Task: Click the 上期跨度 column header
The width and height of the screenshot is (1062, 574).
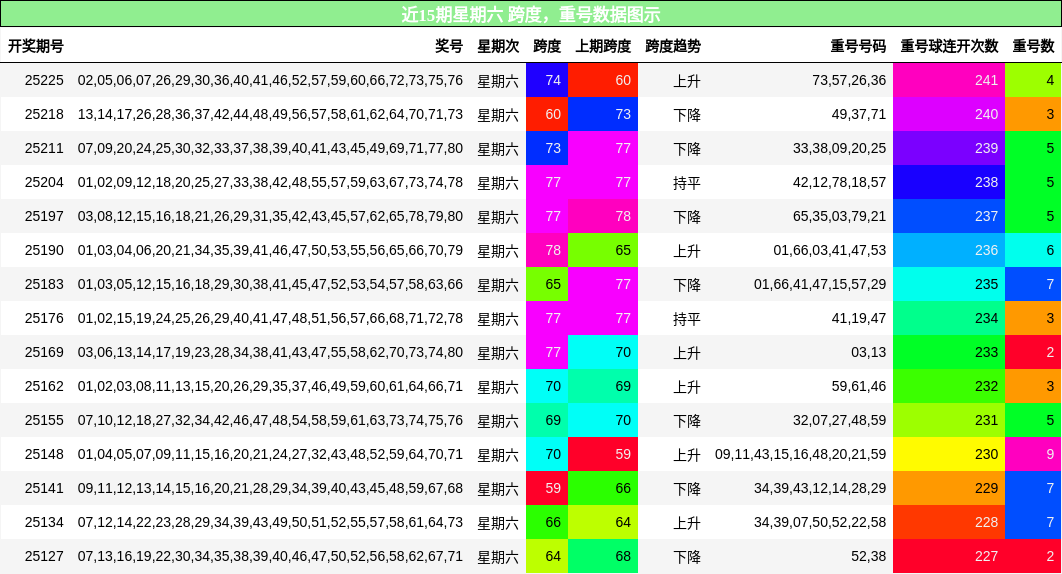Action: [x=603, y=46]
